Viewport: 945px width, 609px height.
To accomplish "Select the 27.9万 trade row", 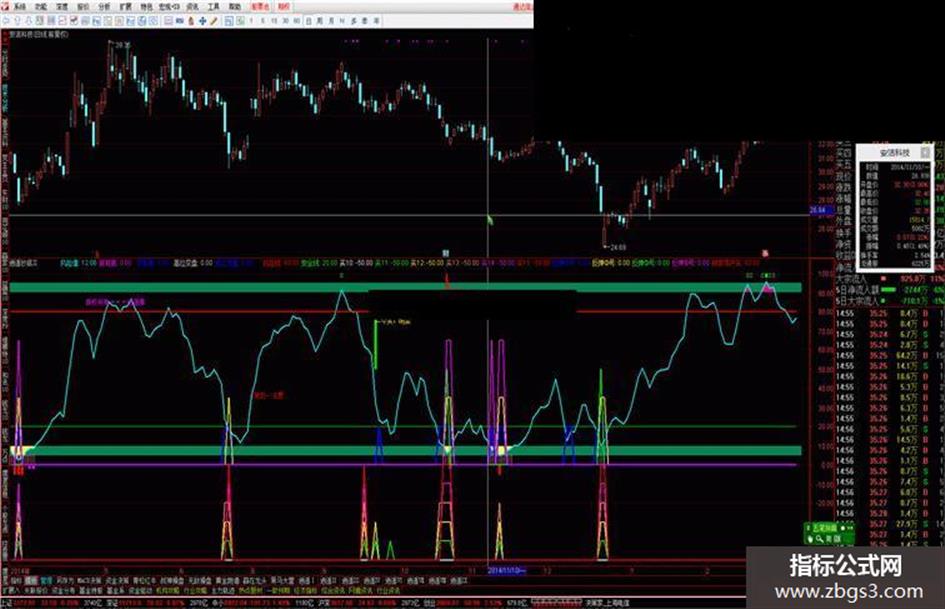I will click(890, 524).
